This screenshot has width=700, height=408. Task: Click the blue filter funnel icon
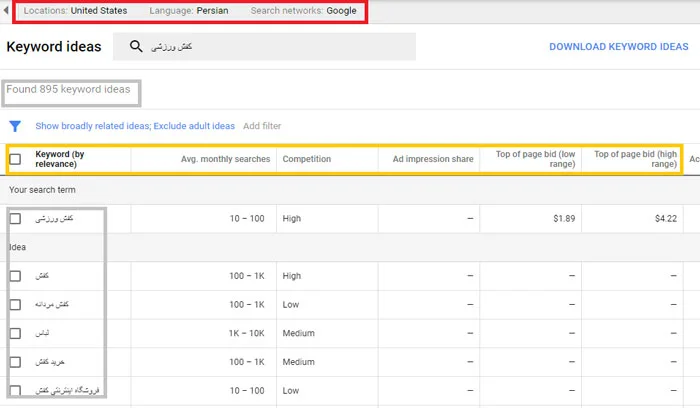[15, 126]
